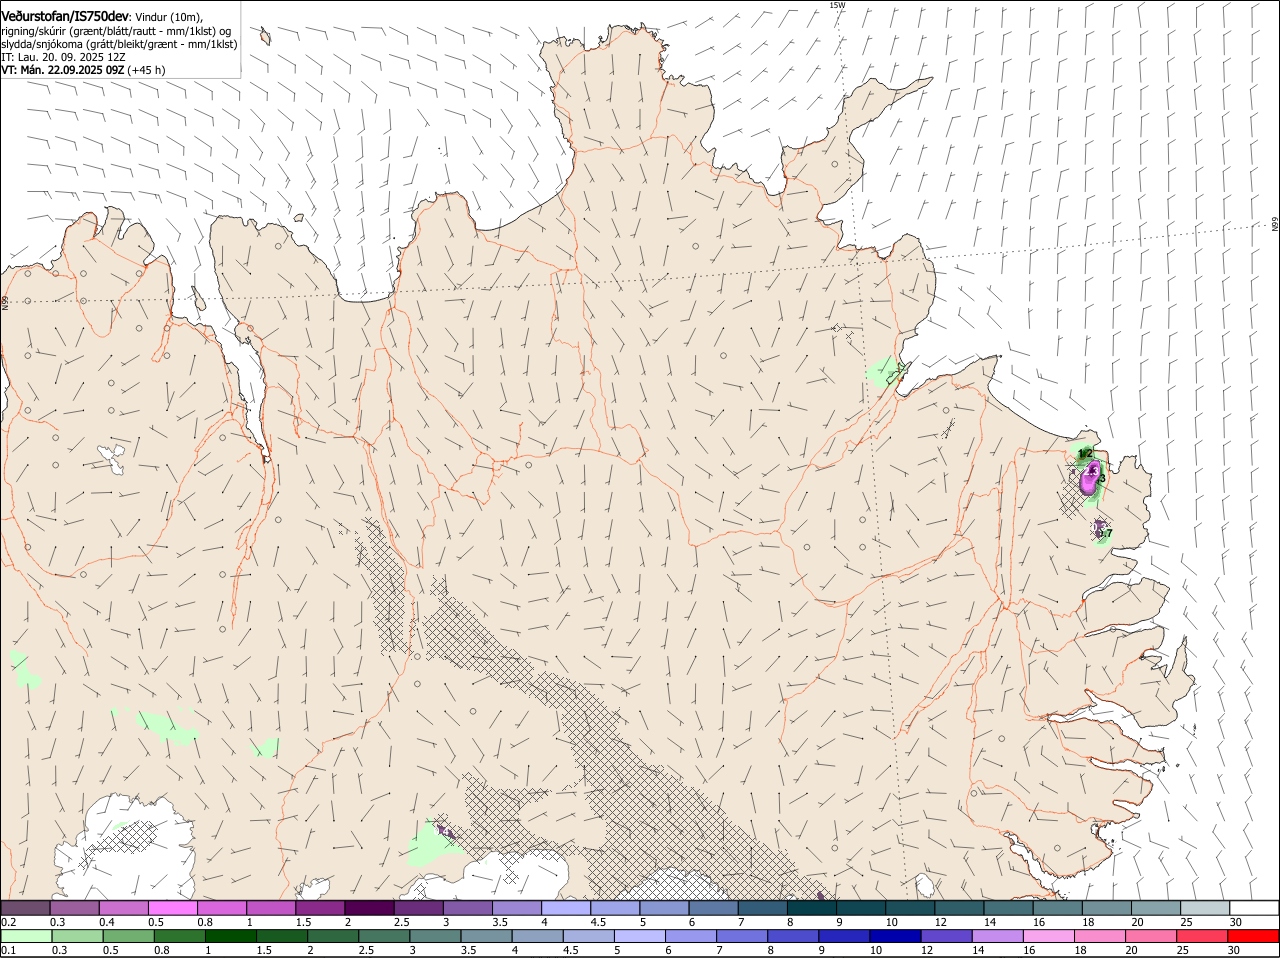Pick the 7 swatch in upper legend row
1280x958 pixels.
click(x=762, y=907)
